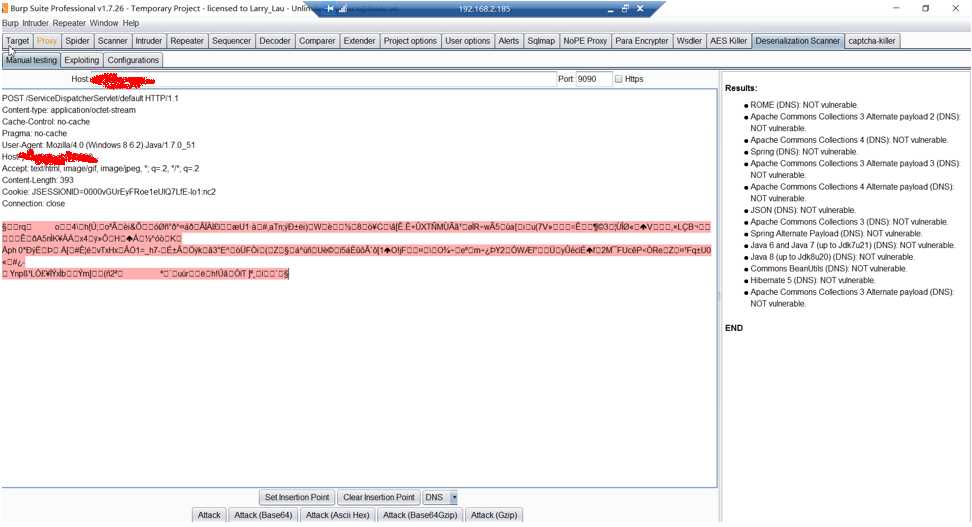
Task: Switch to the Sequencer tab
Action: point(231,41)
